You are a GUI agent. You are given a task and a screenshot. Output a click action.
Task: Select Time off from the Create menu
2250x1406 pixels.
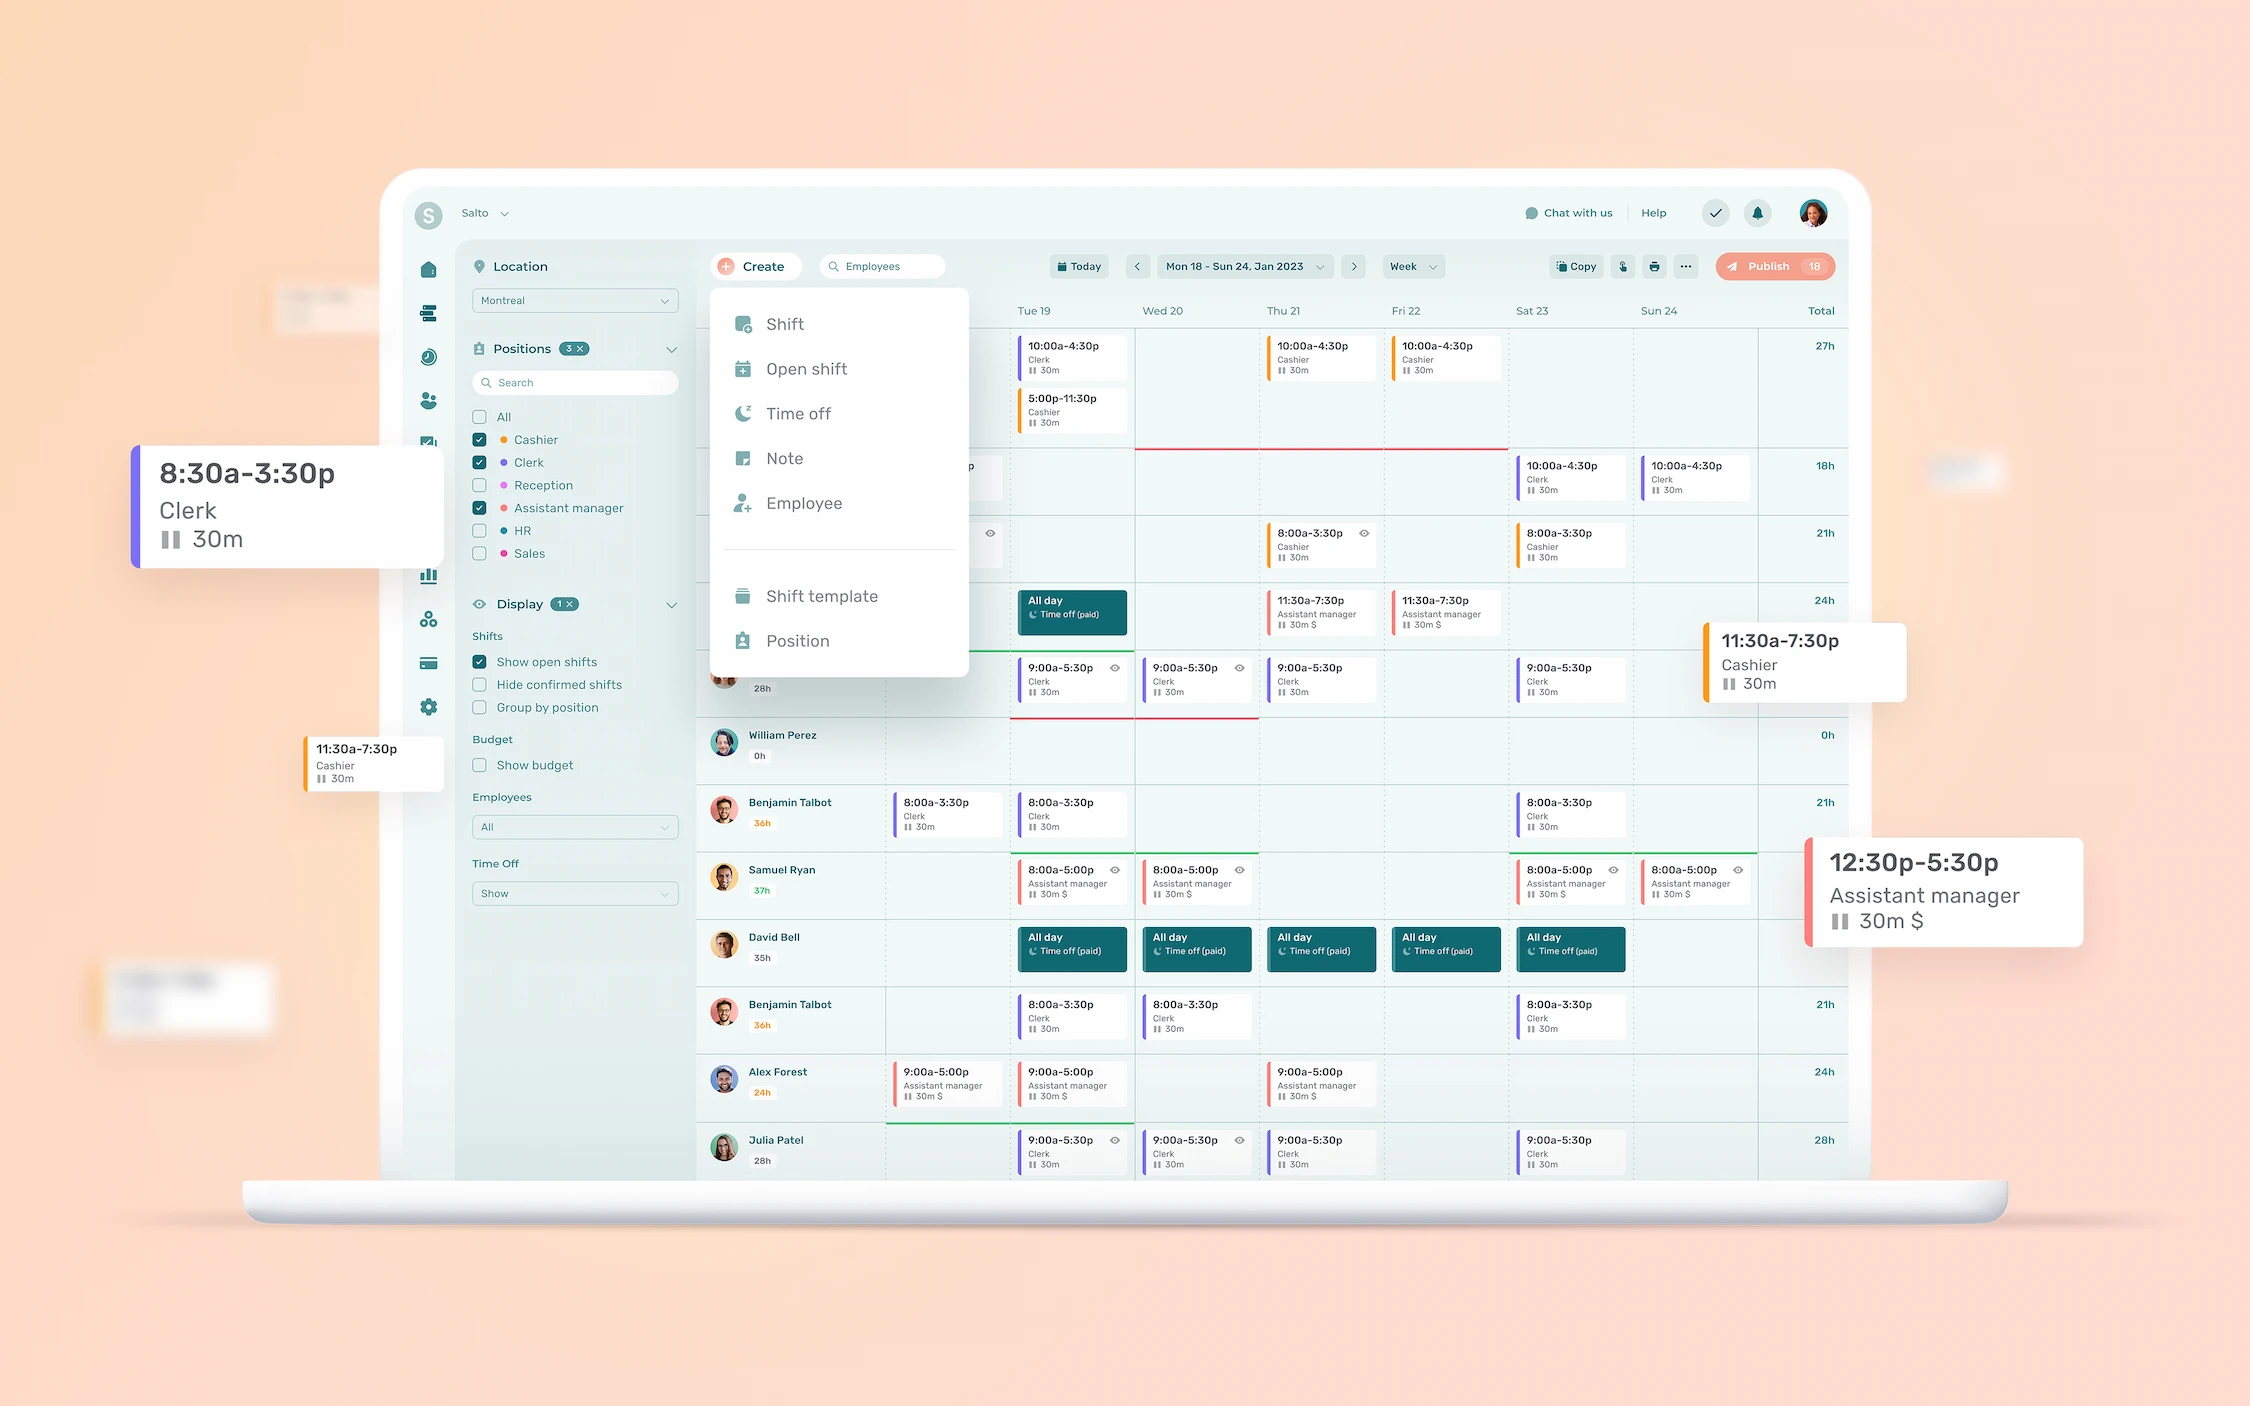point(797,413)
